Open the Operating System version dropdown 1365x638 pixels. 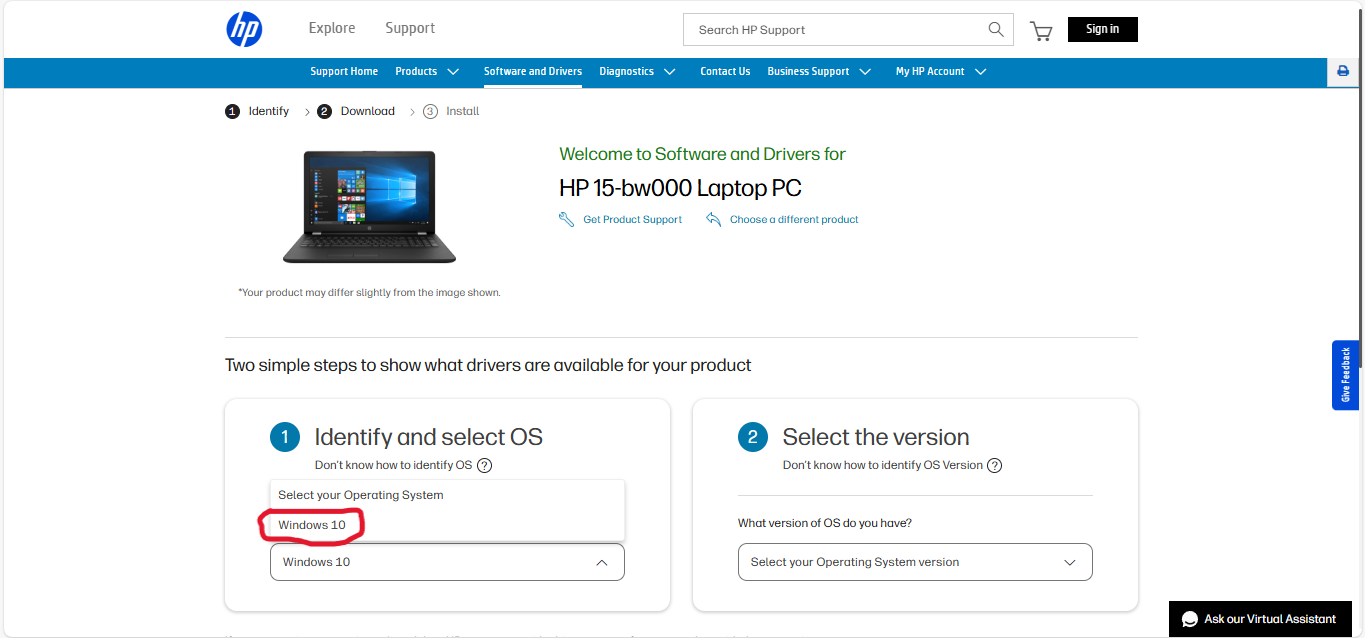point(915,562)
